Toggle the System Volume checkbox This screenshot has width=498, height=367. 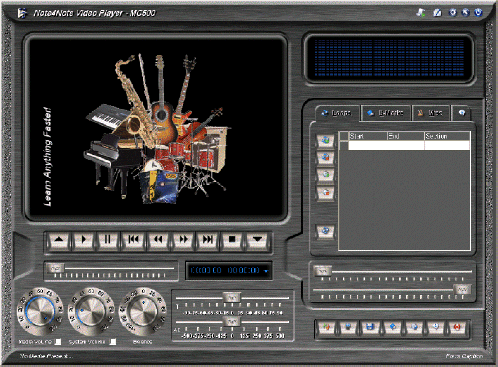tap(113, 342)
